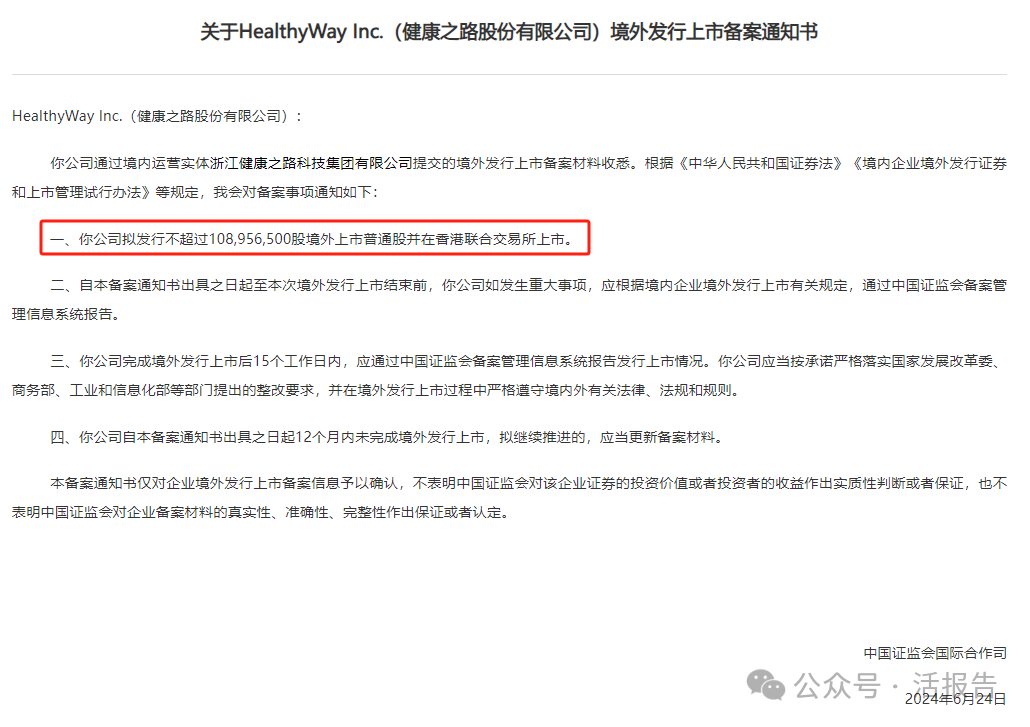Click the signature 中国证监会国际合作司
1030x727 pixels.
tap(935, 653)
